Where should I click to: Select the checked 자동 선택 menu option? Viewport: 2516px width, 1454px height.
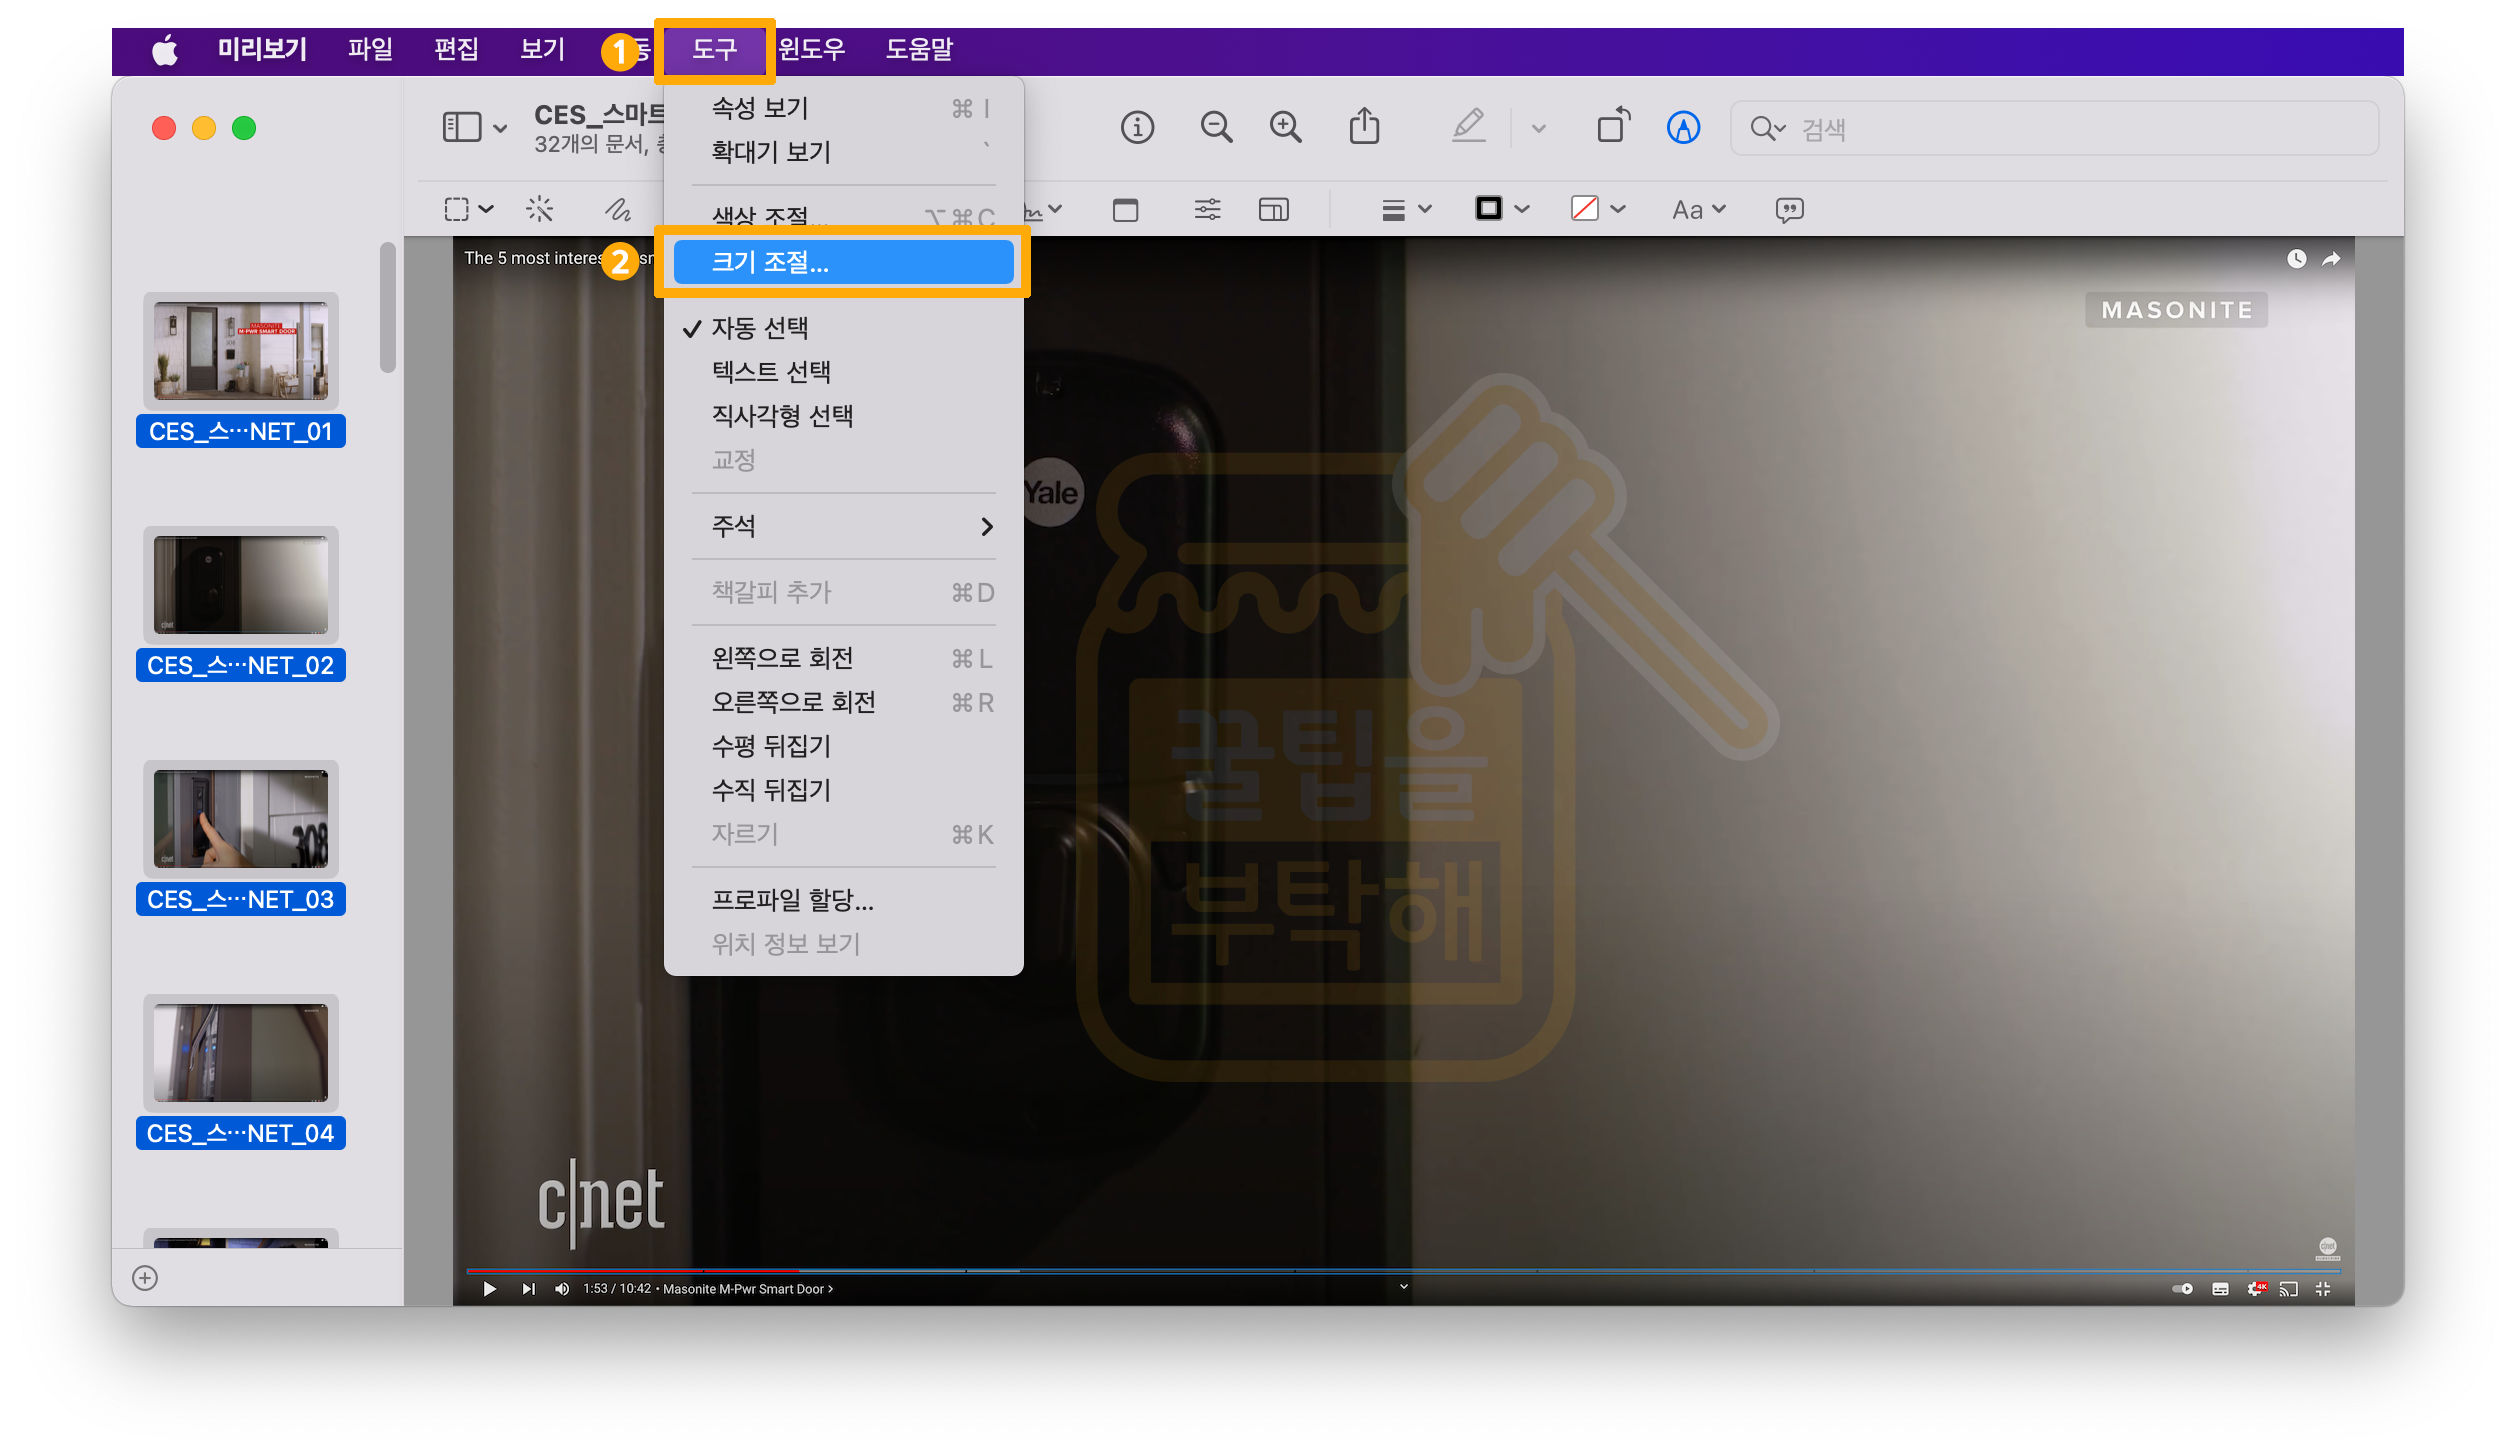pyautogui.click(x=760, y=328)
